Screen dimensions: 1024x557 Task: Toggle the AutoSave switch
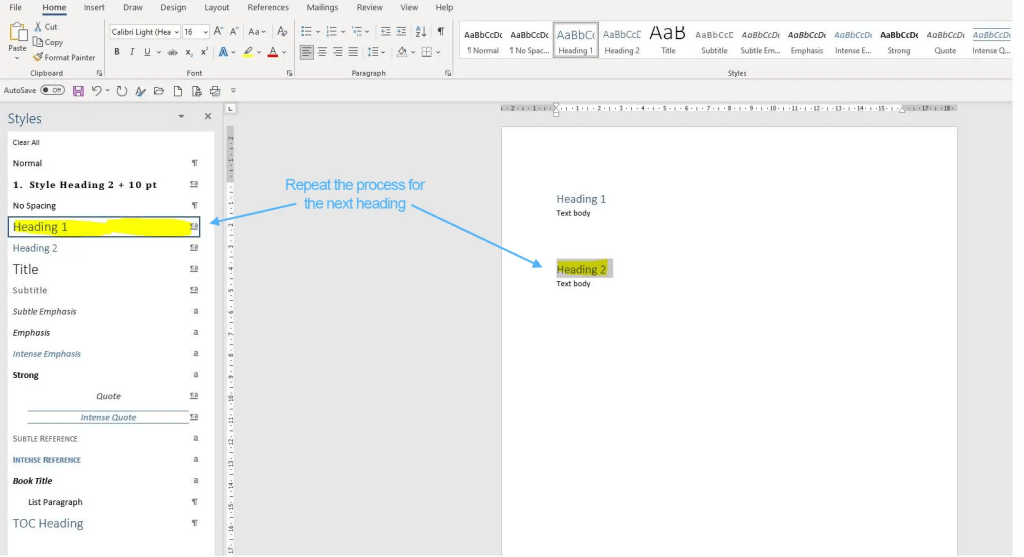[x=52, y=90]
